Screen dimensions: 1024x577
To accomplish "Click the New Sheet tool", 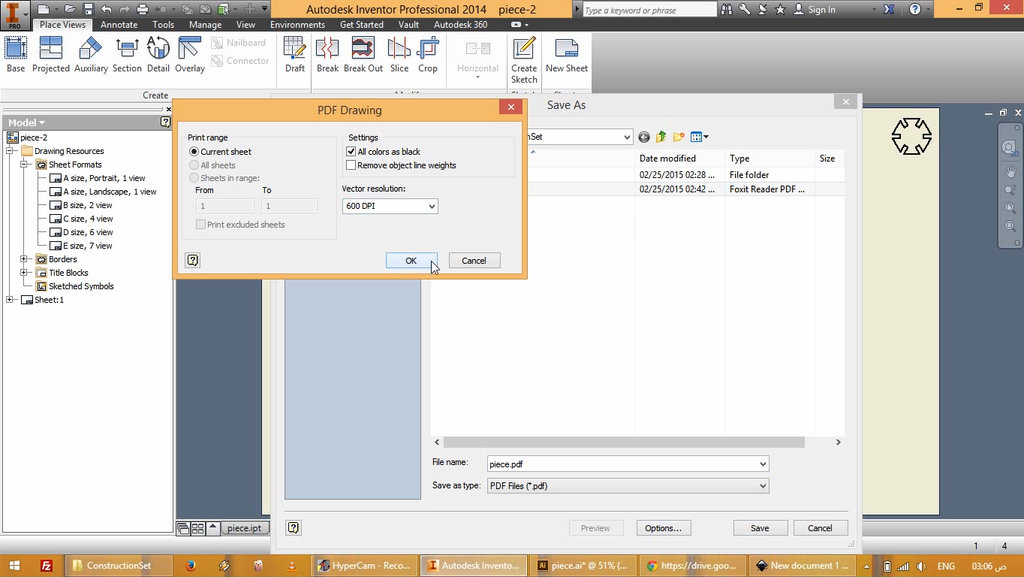I will pos(566,55).
